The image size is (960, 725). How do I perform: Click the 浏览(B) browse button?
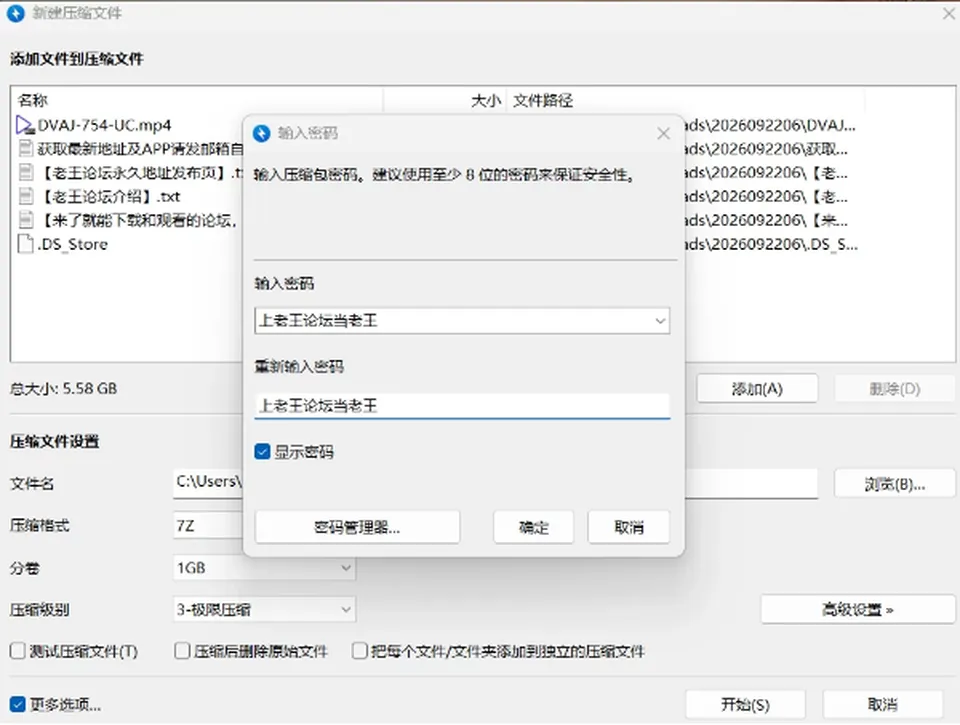(x=894, y=484)
